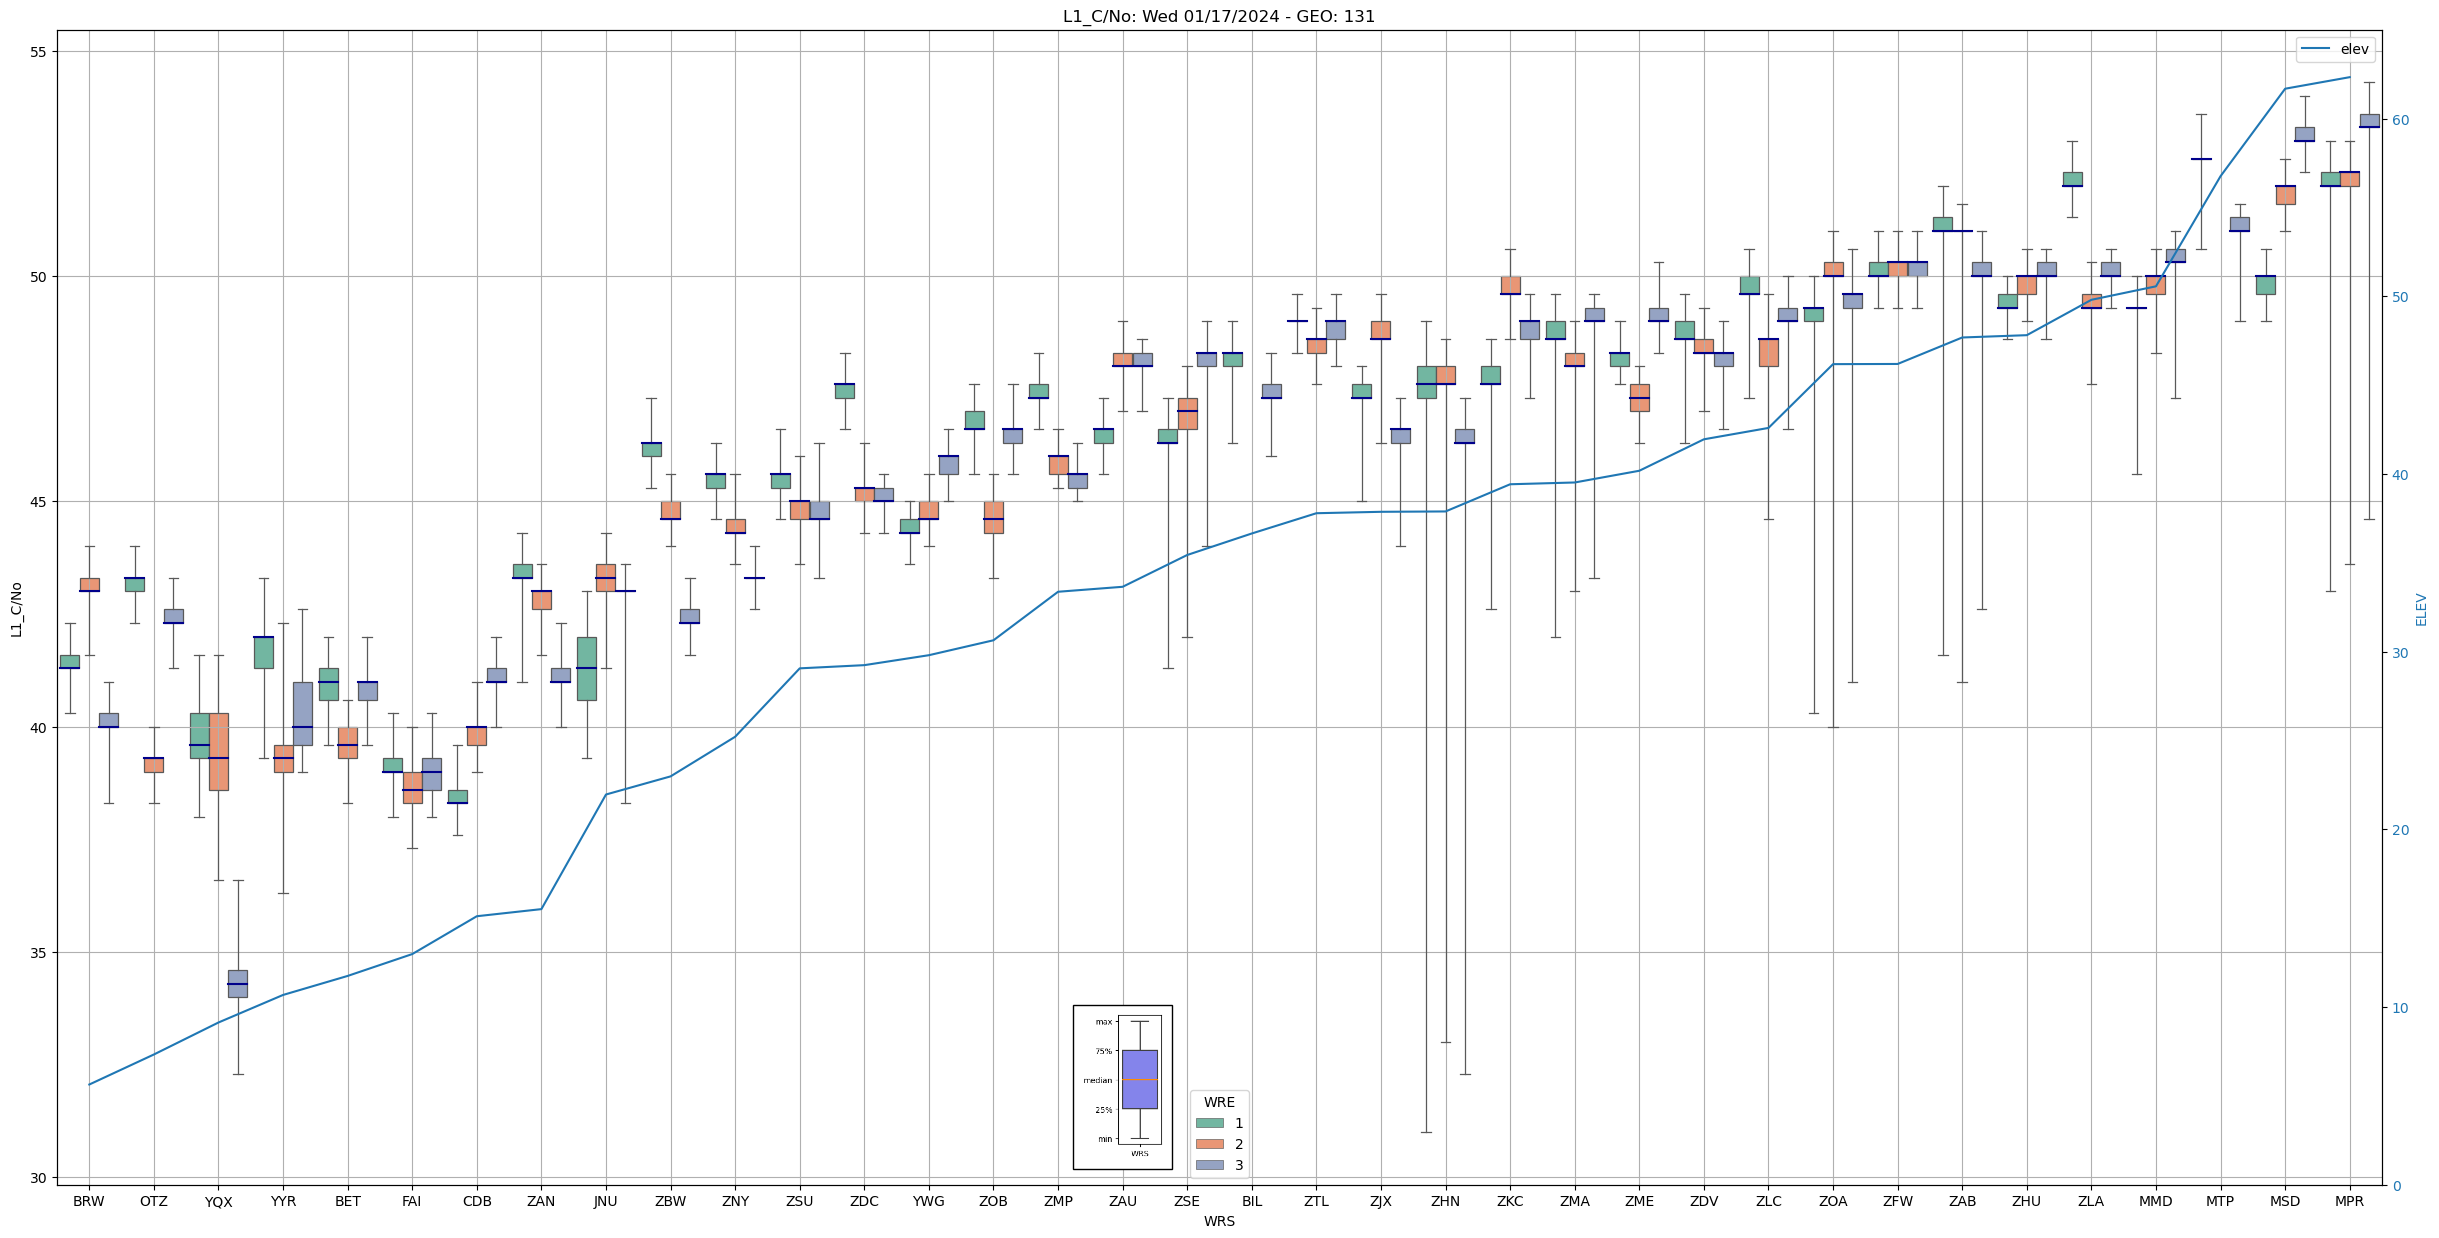Click the YQX WRE 3 low outlier box
The height and width of the screenshot is (1238, 2439).
click(238, 984)
